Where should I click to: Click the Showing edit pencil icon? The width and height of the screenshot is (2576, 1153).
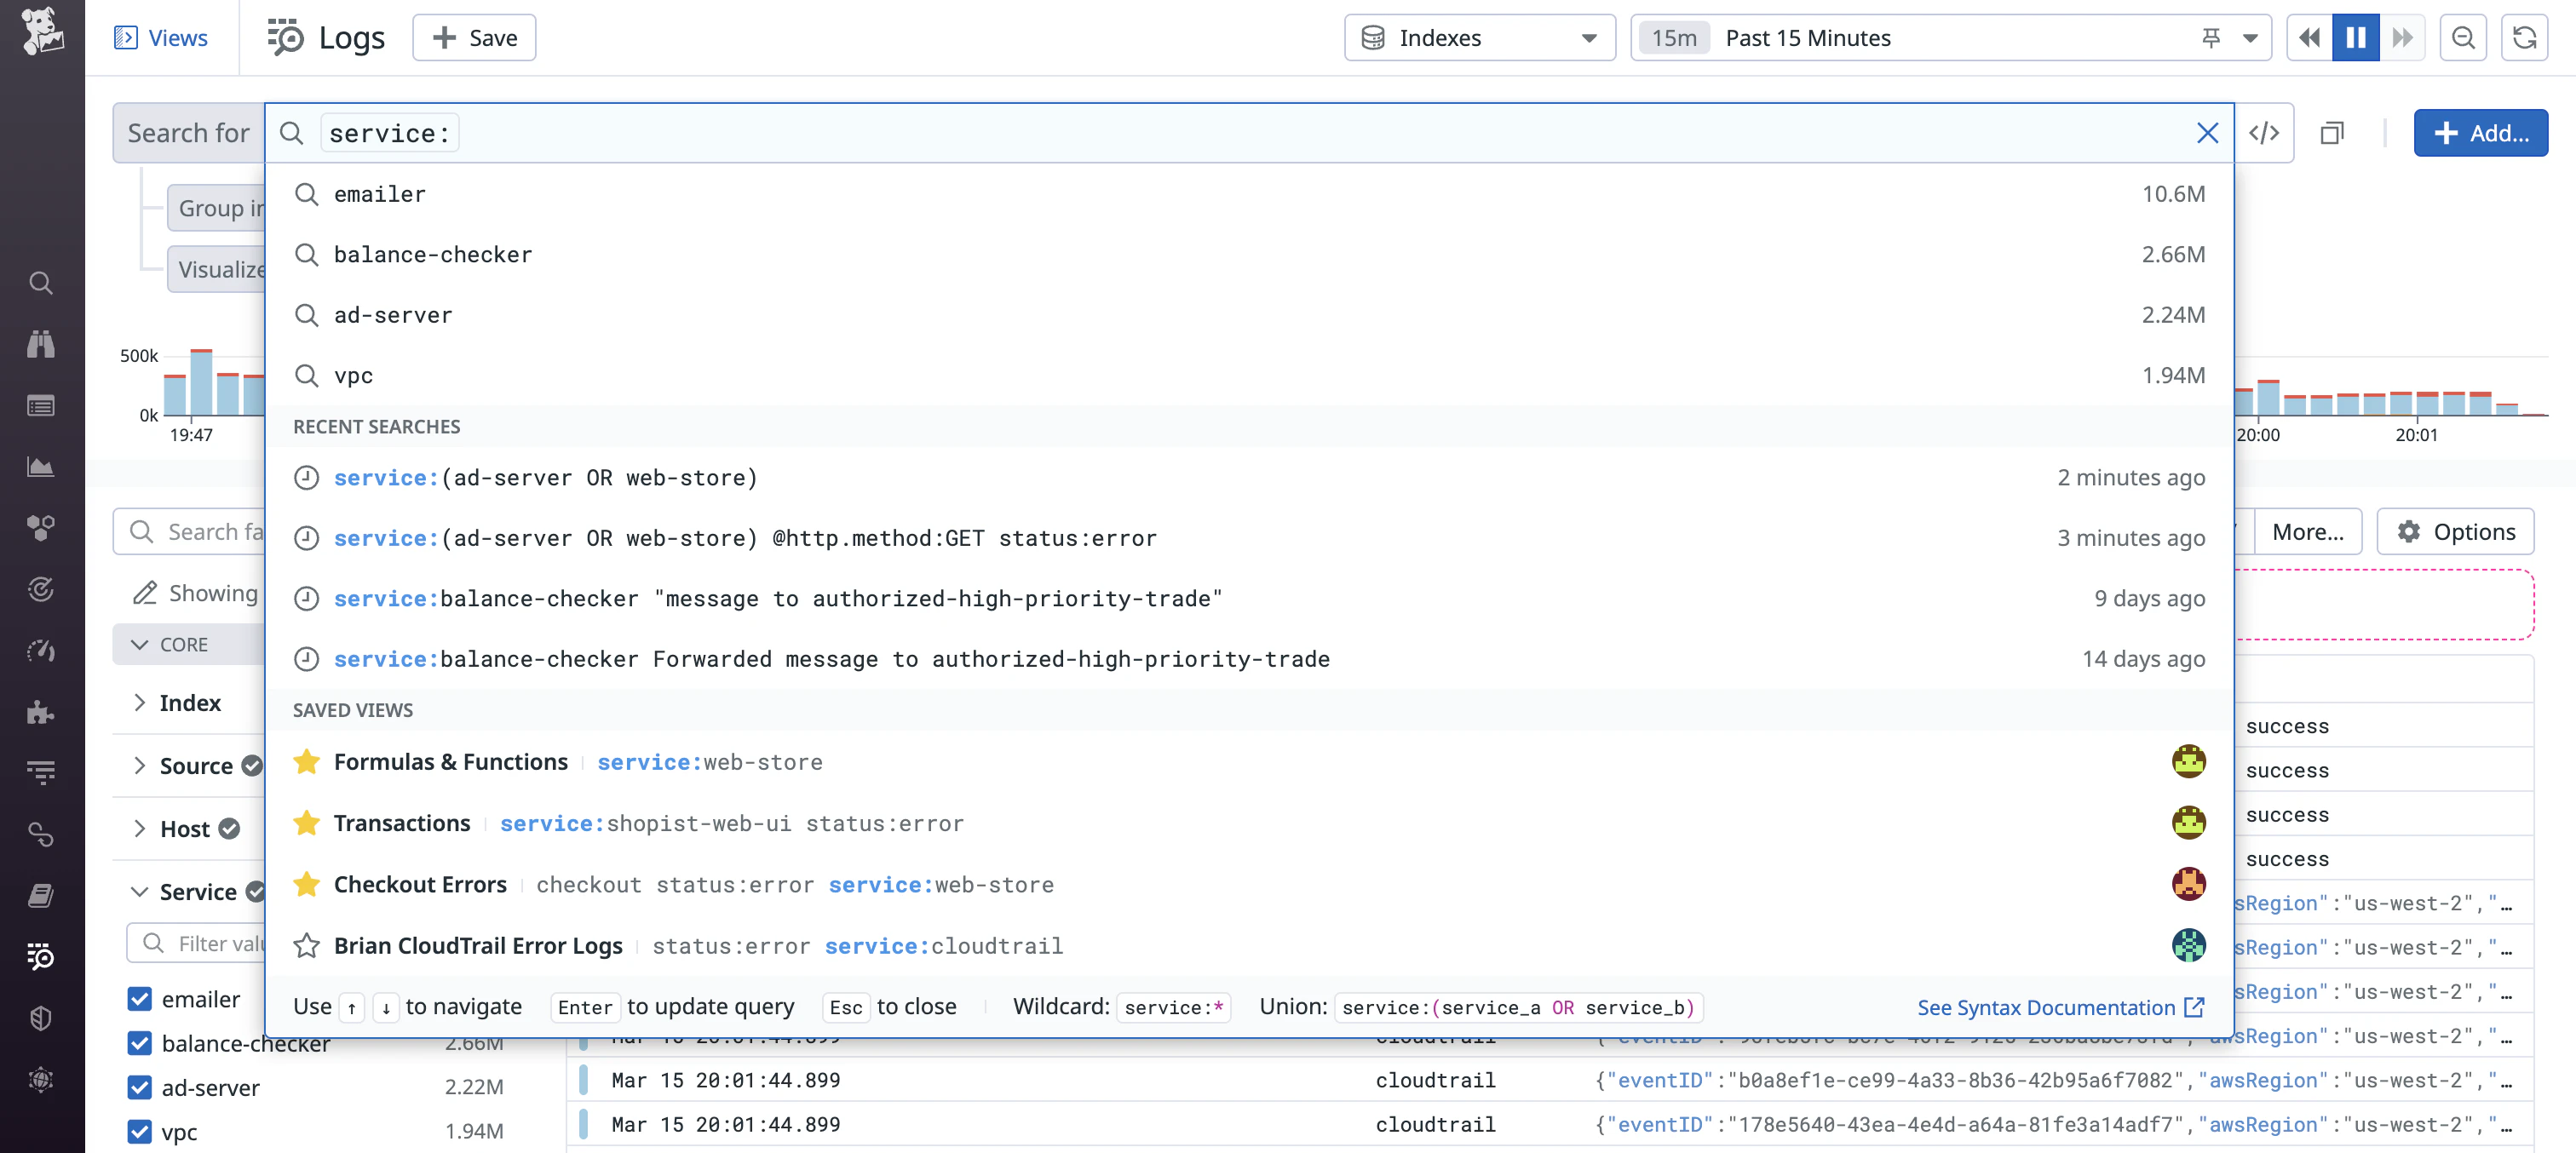coord(145,593)
